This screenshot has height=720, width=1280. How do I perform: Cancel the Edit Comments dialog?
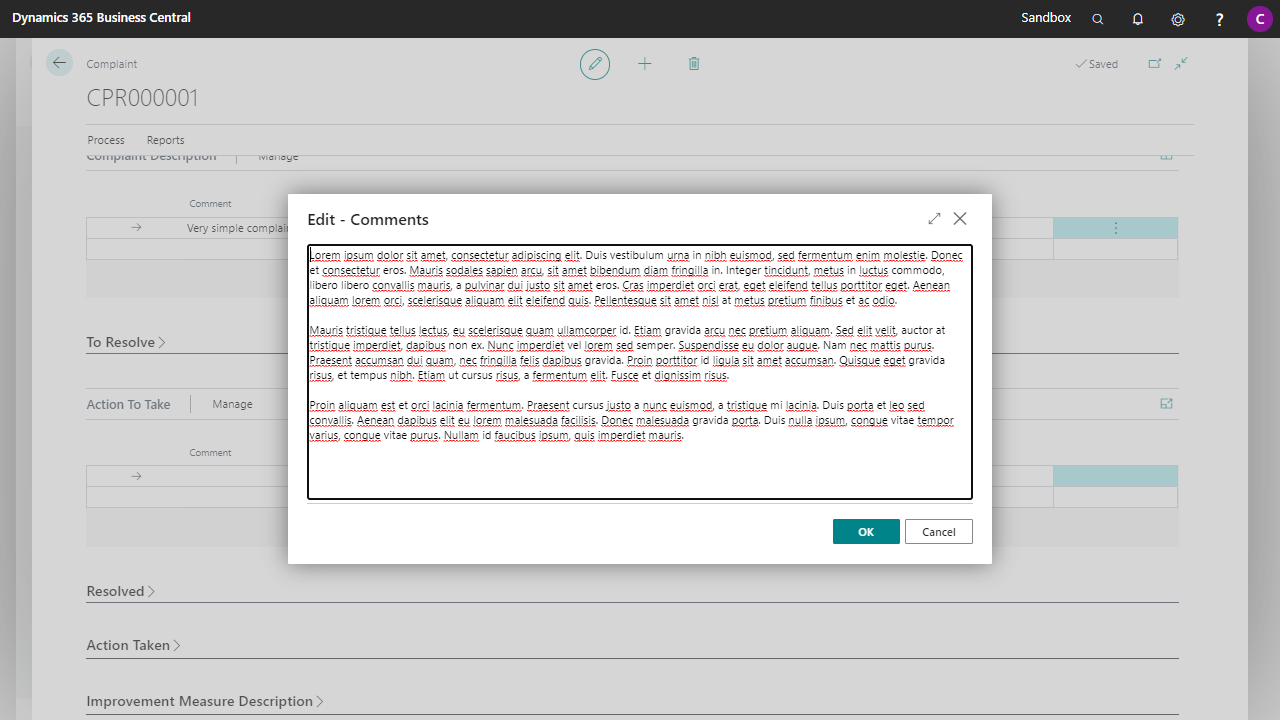(x=938, y=531)
